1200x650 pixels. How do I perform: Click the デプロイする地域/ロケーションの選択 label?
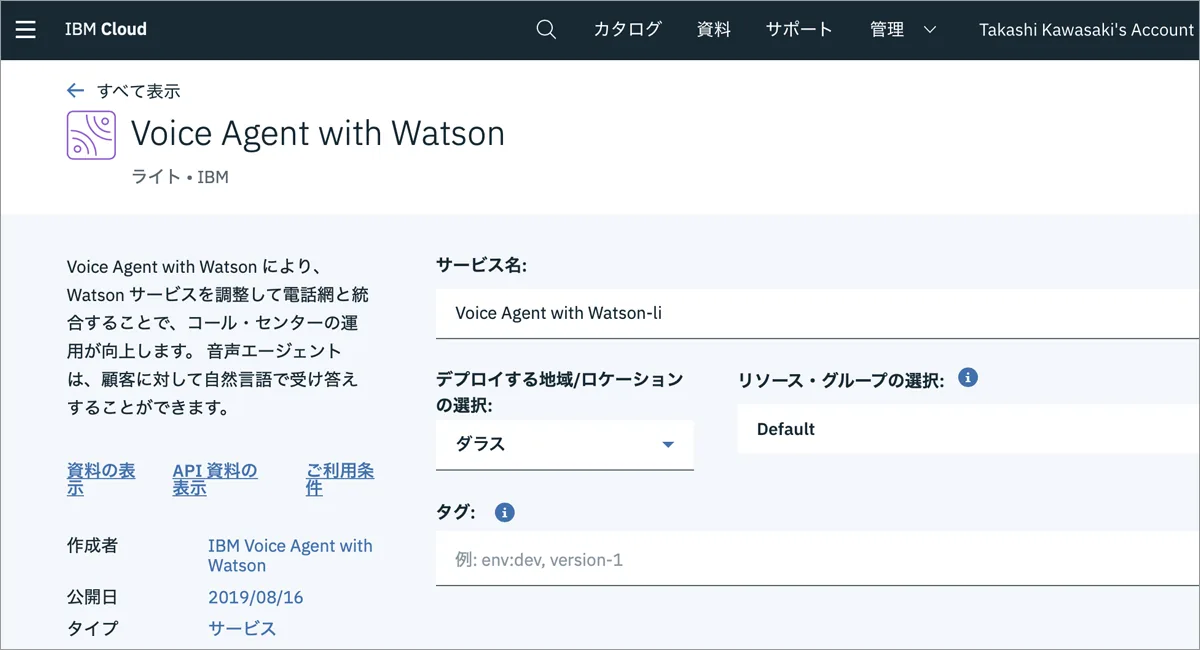coord(560,393)
